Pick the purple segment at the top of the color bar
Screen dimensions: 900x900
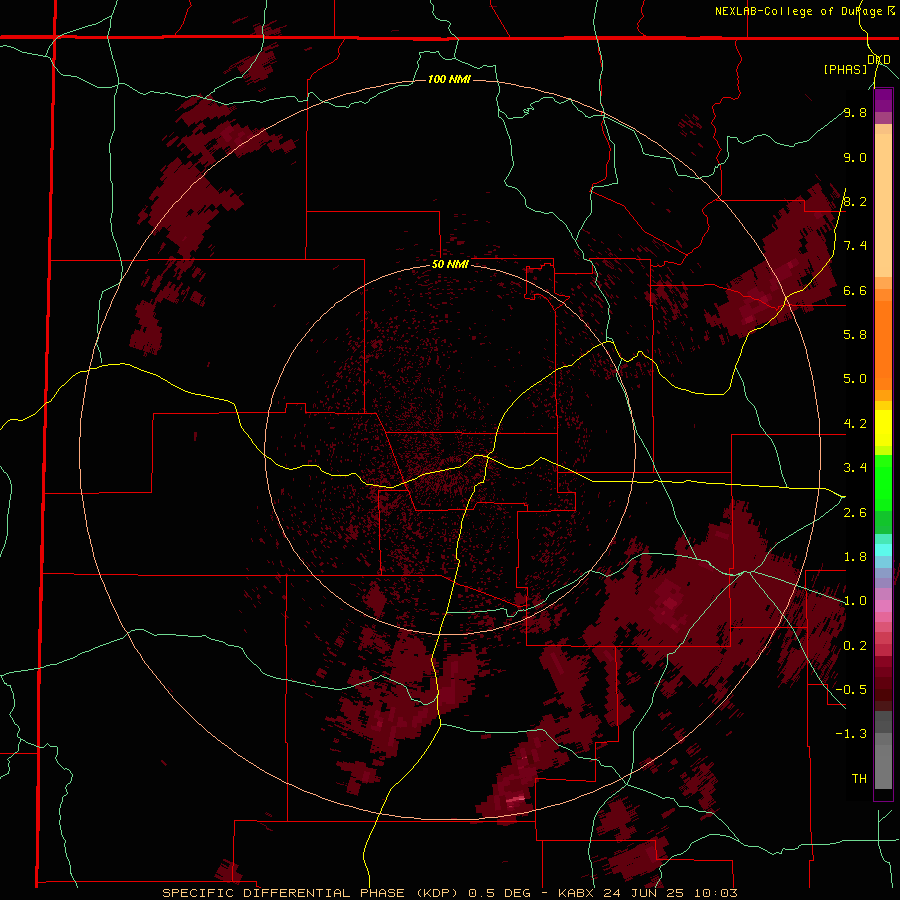tap(883, 100)
